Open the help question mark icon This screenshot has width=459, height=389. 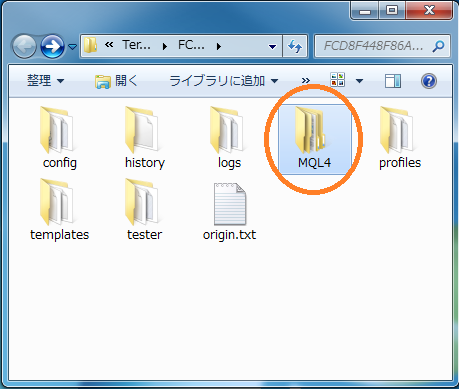(429, 81)
